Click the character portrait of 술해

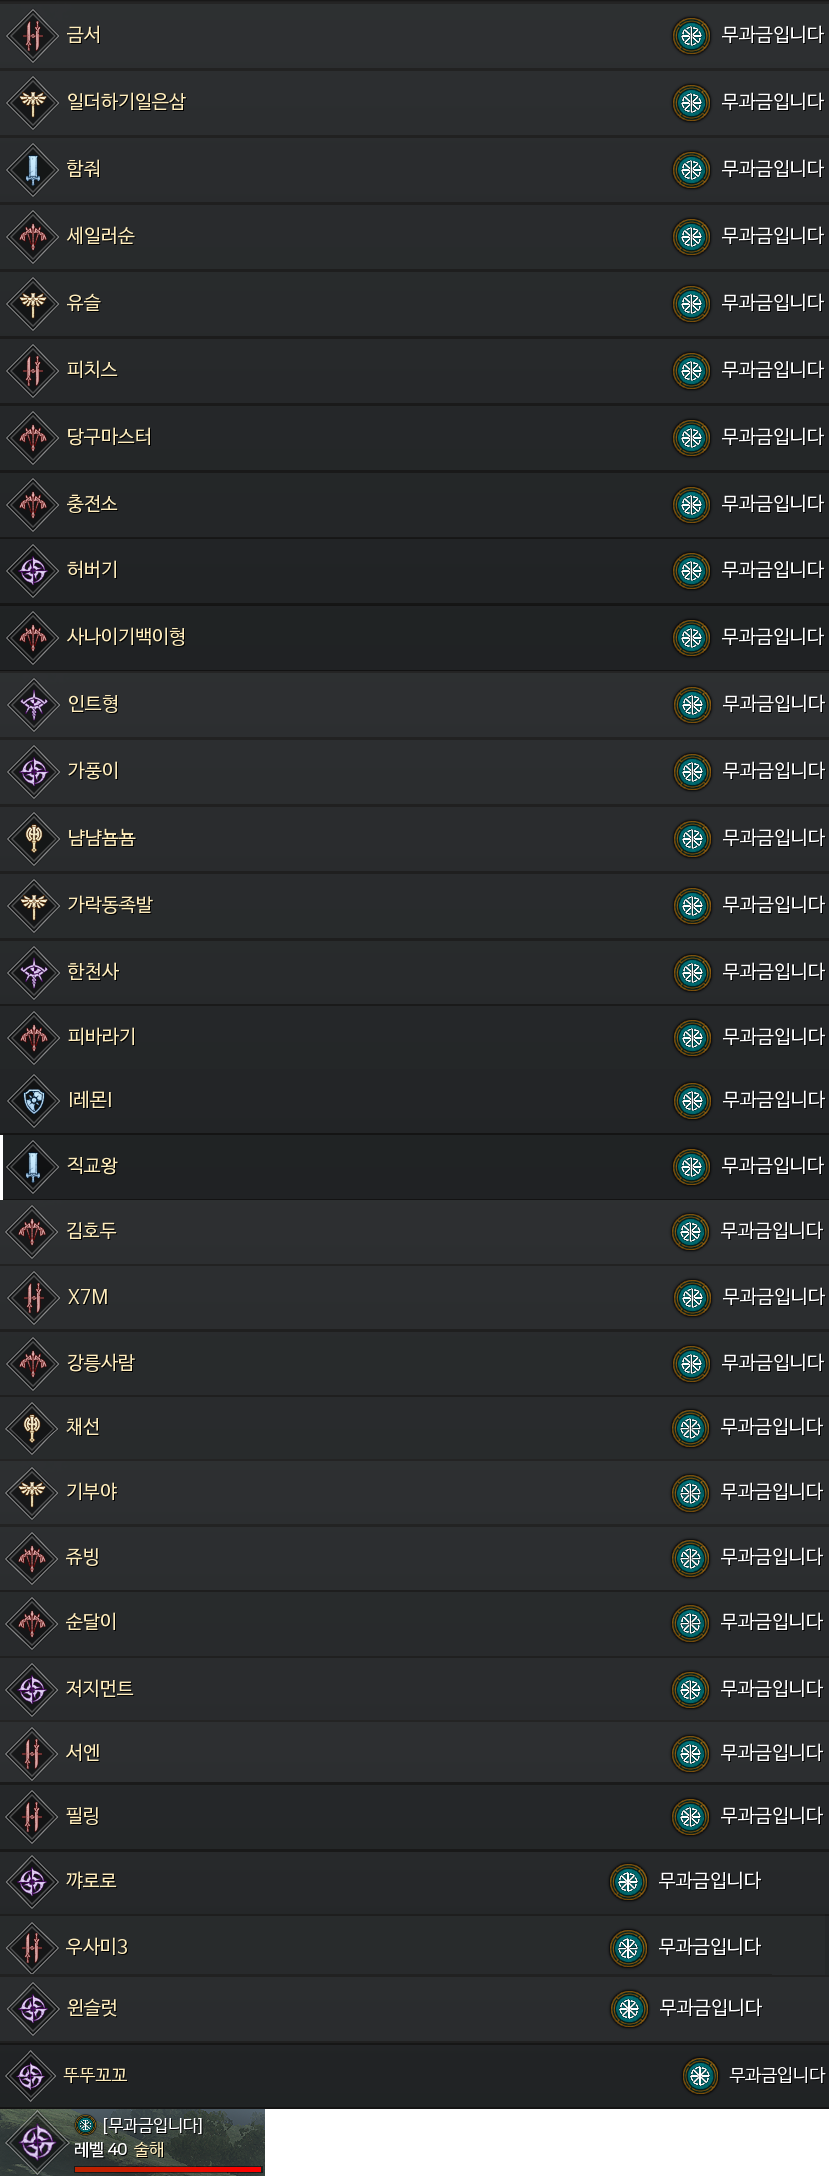pyautogui.click(x=37, y=2143)
